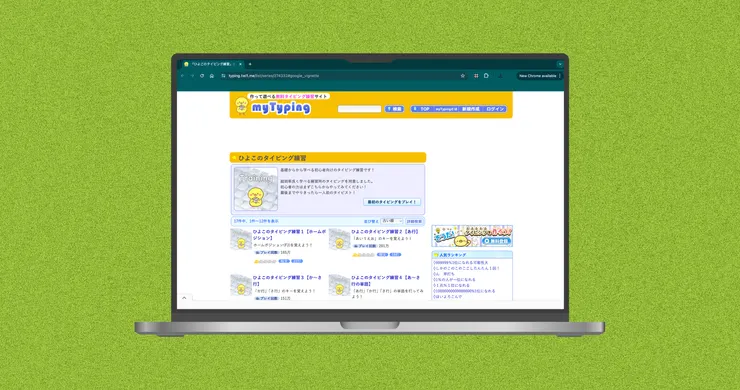Click thumbnail of ひよこのタイピング練習4
The image size is (740, 390).
pyautogui.click(x=339, y=285)
